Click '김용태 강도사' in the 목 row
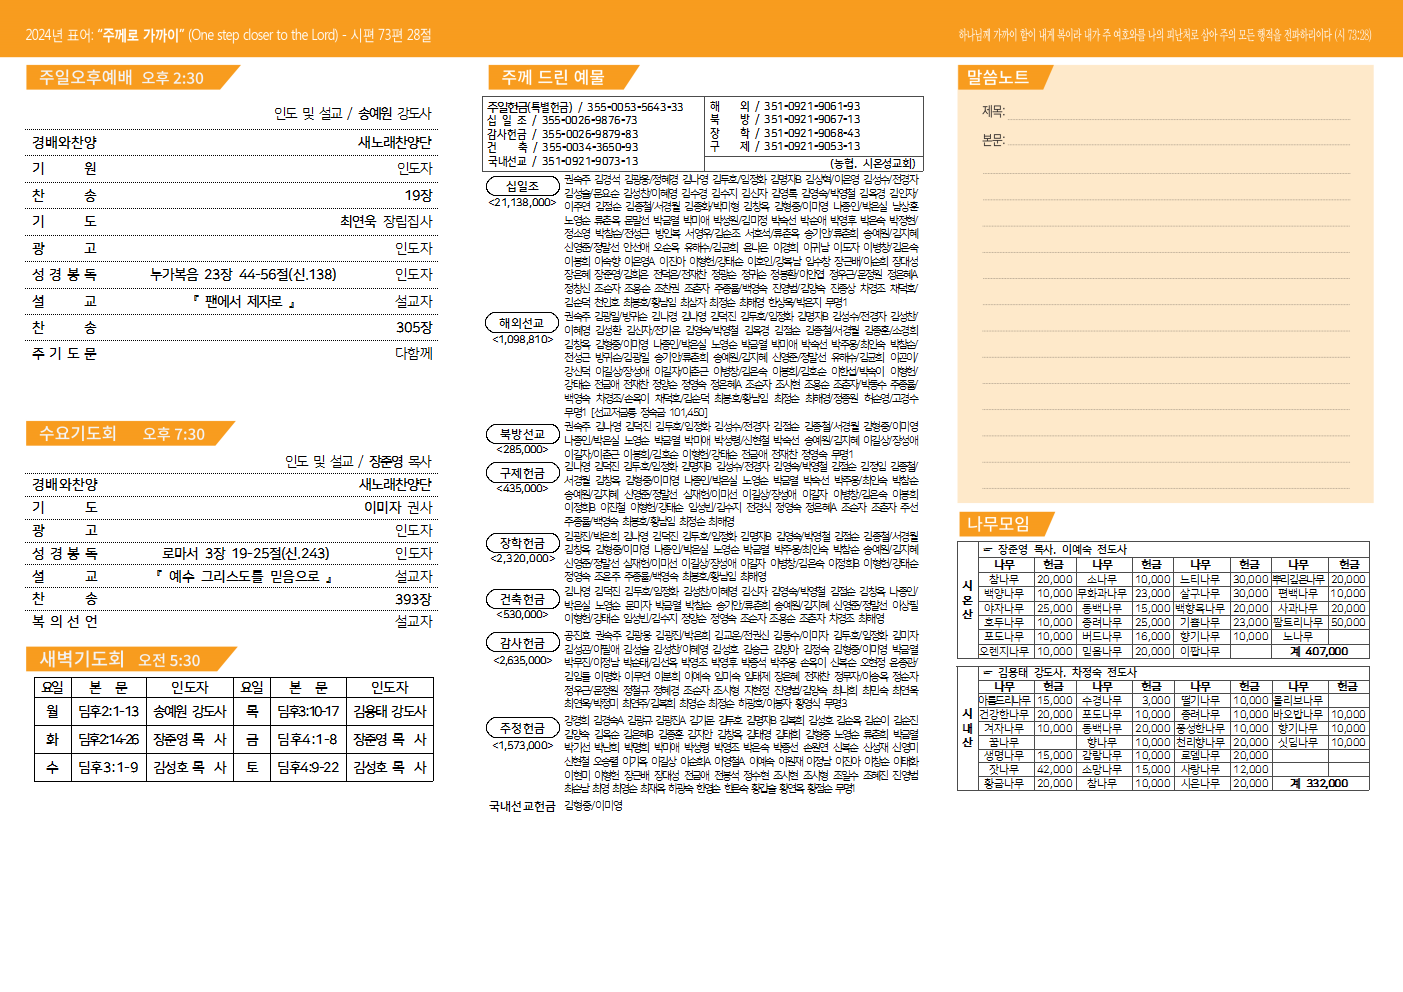The image size is (1403, 992). tap(390, 711)
